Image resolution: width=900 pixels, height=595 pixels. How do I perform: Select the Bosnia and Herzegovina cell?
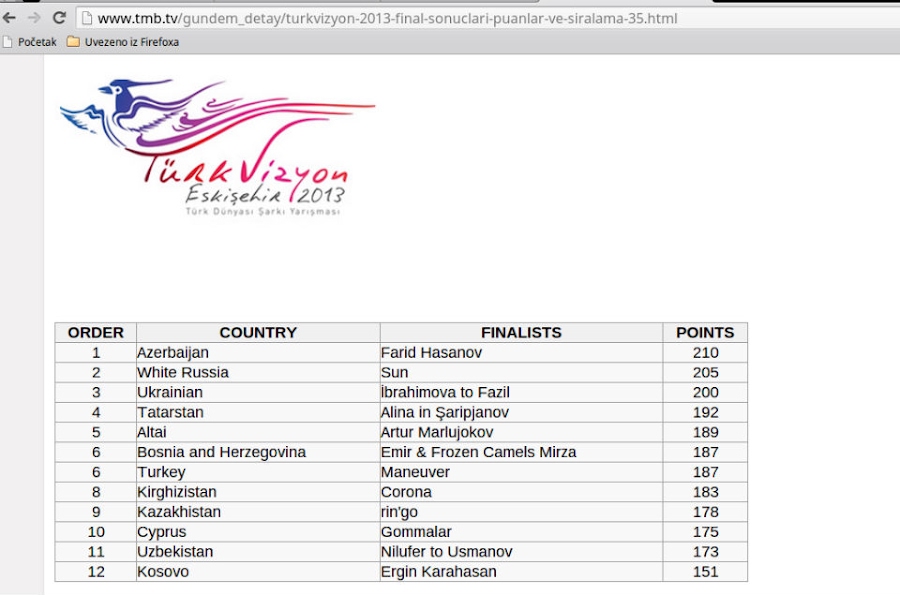[x=221, y=452]
